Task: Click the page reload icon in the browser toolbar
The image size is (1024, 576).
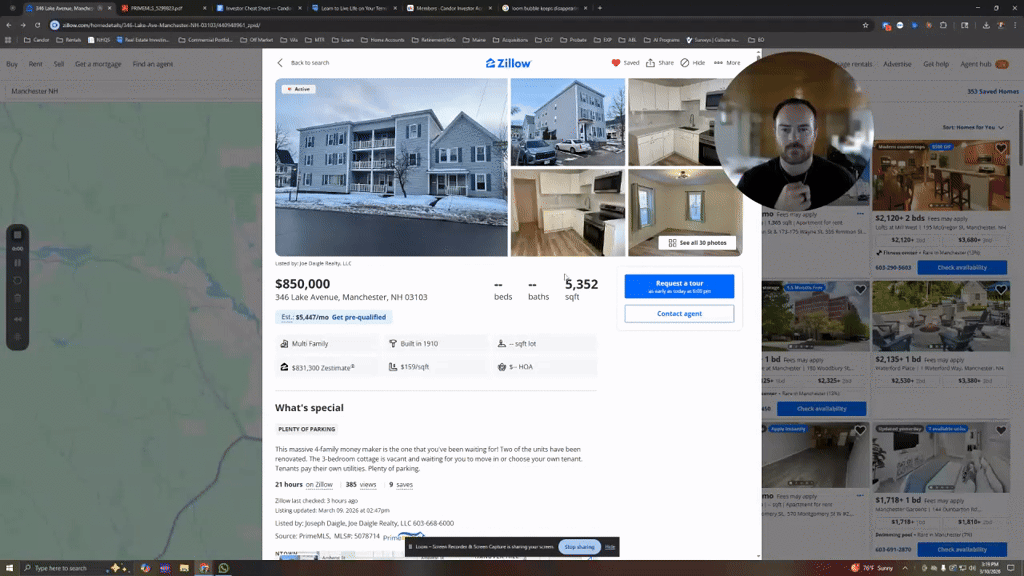Action: pyautogui.click(x=37, y=26)
